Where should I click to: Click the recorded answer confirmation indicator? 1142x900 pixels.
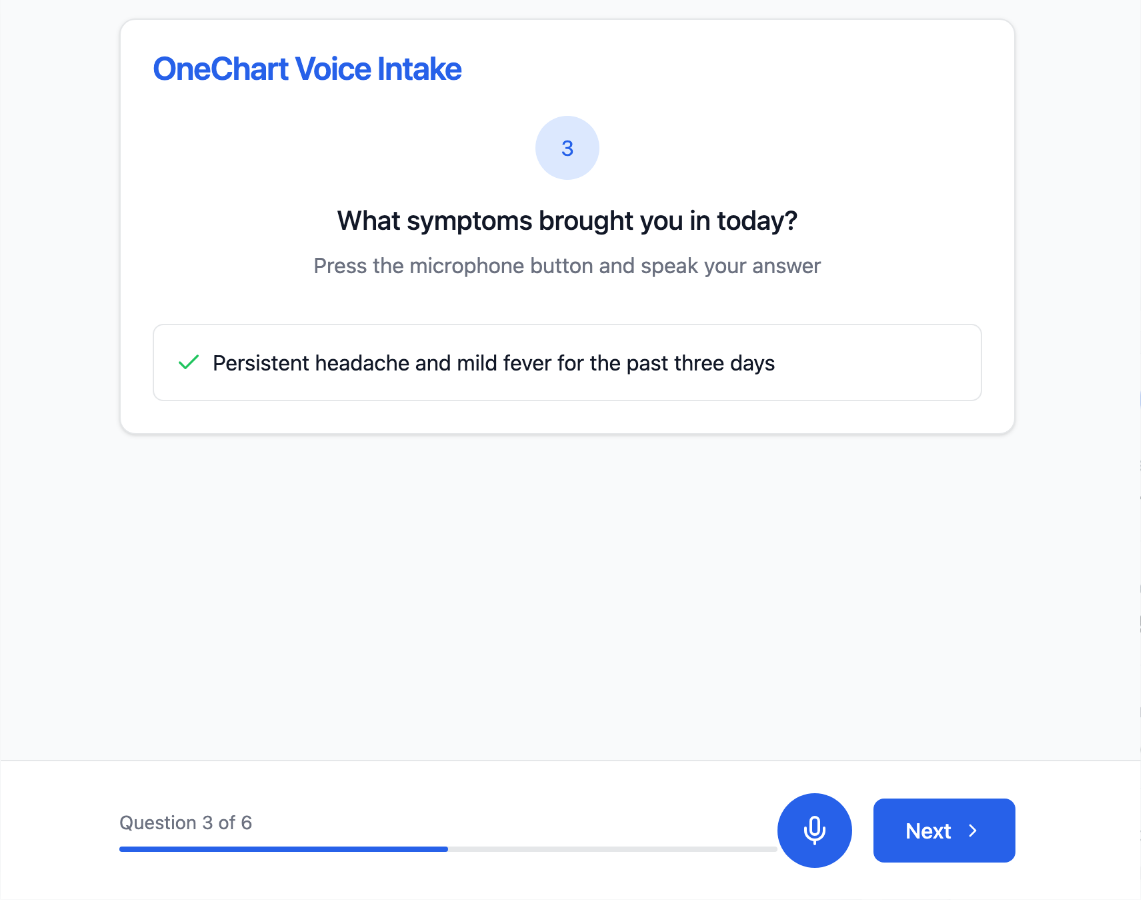click(187, 362)
